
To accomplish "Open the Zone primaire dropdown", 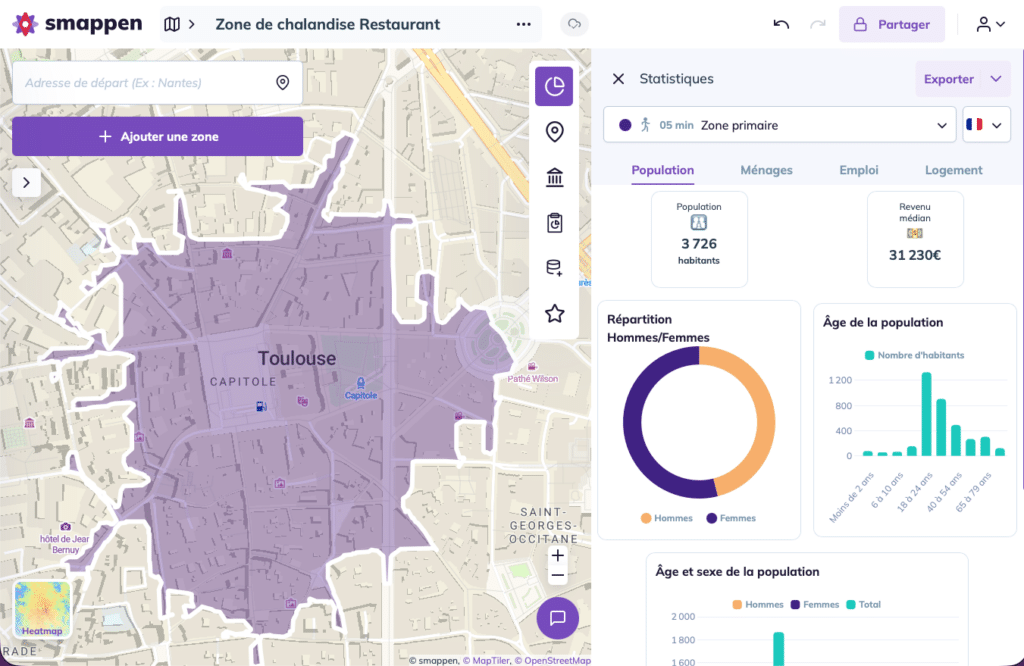I will (x=780, y=125).
